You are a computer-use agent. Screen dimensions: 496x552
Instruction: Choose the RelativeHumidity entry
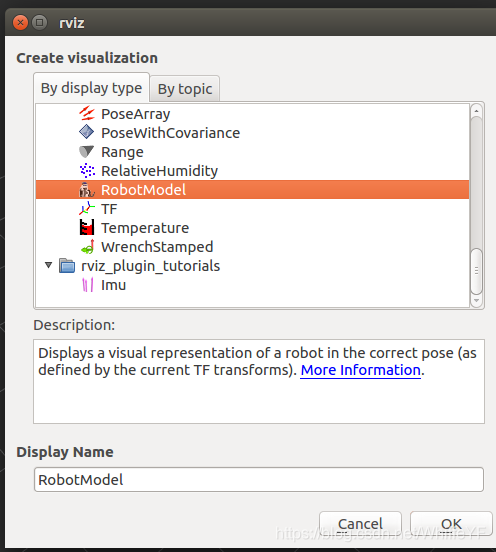(x=159, y=171)
